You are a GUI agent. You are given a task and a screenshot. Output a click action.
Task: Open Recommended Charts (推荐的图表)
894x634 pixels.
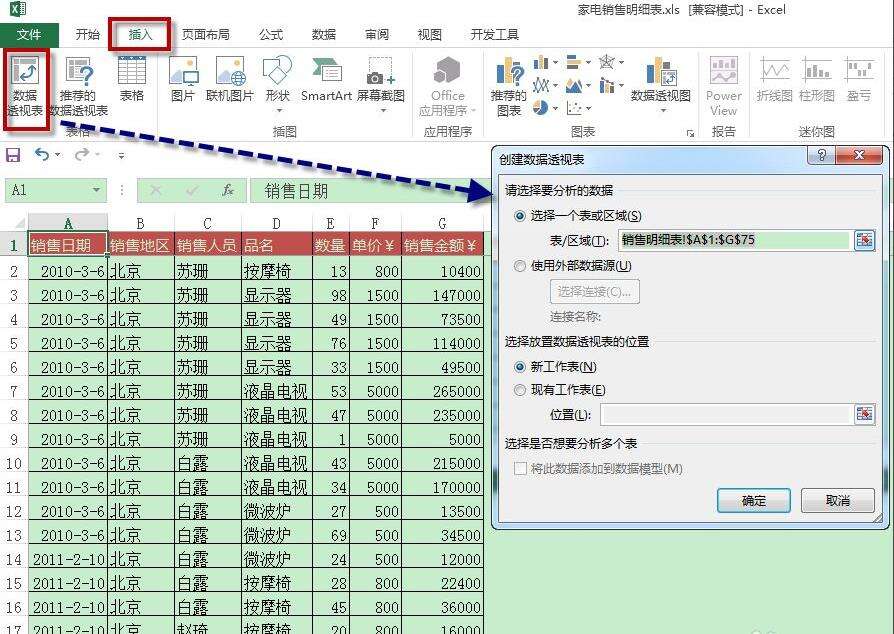point(509,86)
